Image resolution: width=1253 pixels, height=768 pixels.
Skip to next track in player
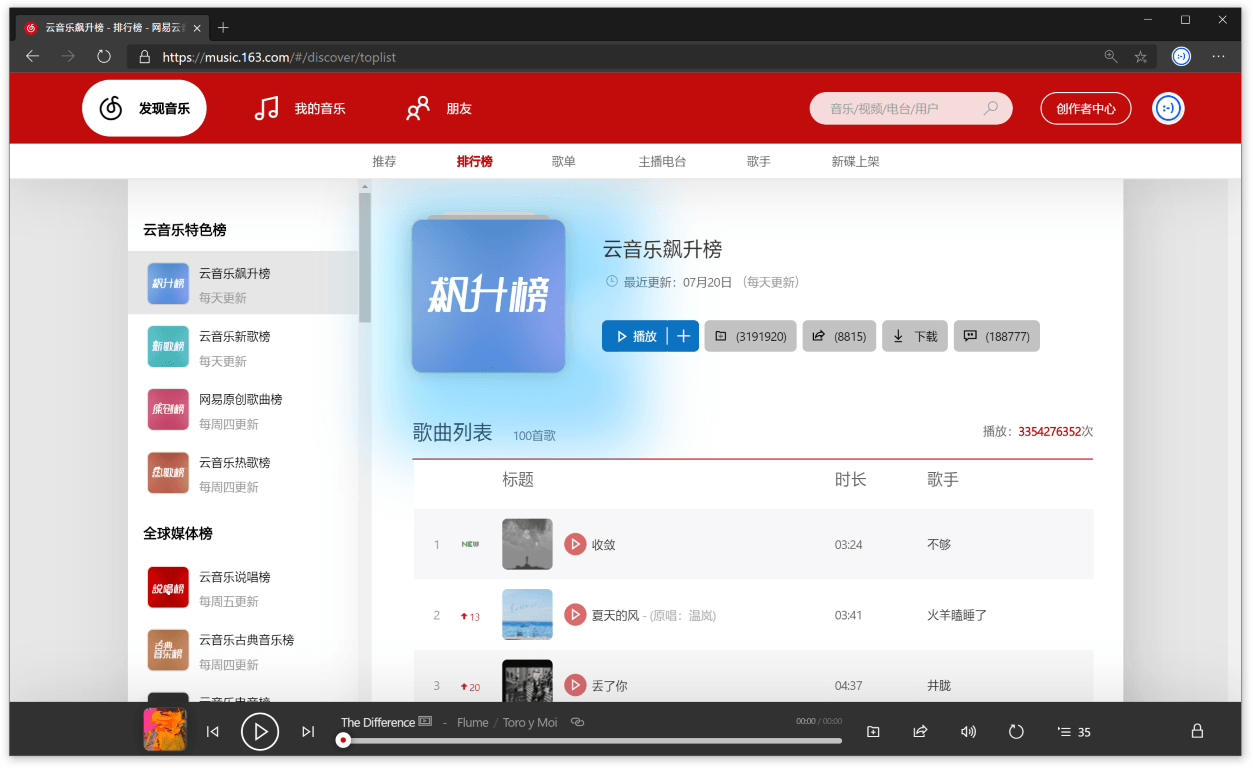click(308, 732)
